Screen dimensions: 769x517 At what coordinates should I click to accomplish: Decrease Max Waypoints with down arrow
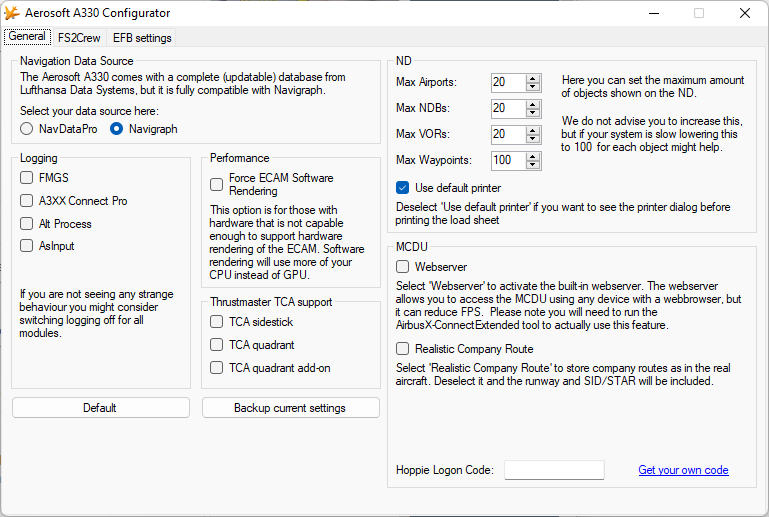coord(533,165)
